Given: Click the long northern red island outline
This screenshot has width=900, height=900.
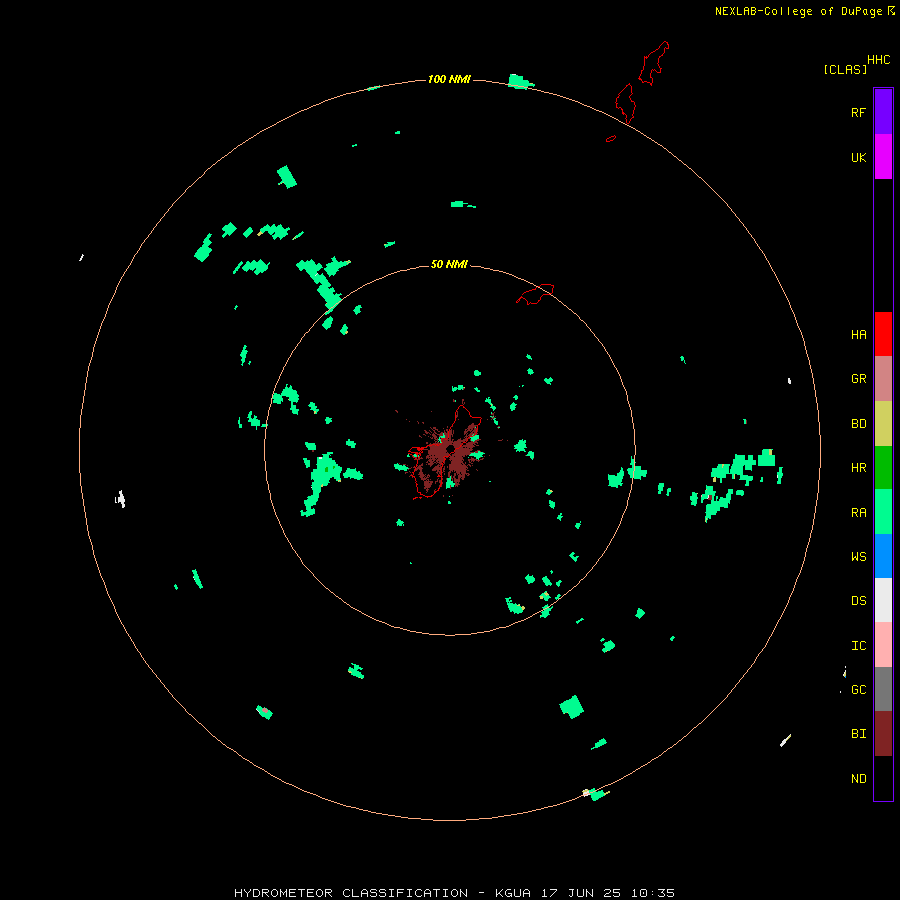Looking at the screenshot, I should point(654,63).
